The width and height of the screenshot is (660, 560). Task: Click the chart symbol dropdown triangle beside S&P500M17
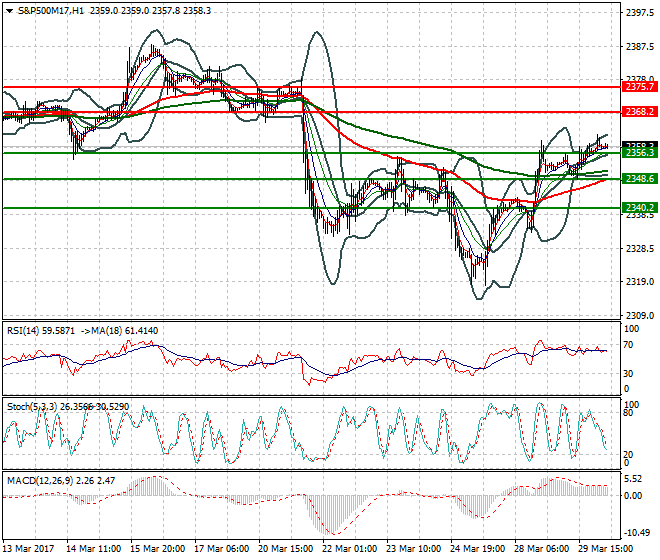point(9,11)
